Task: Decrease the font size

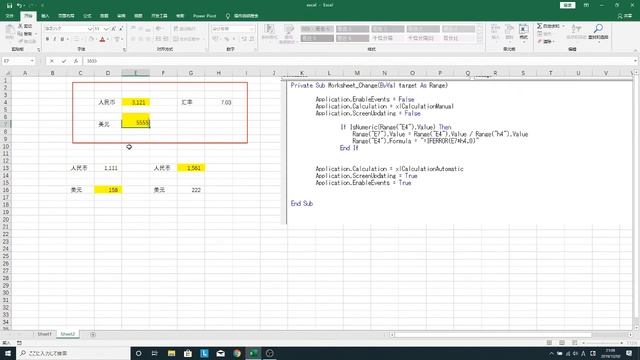Action: [x=121, y=29]
